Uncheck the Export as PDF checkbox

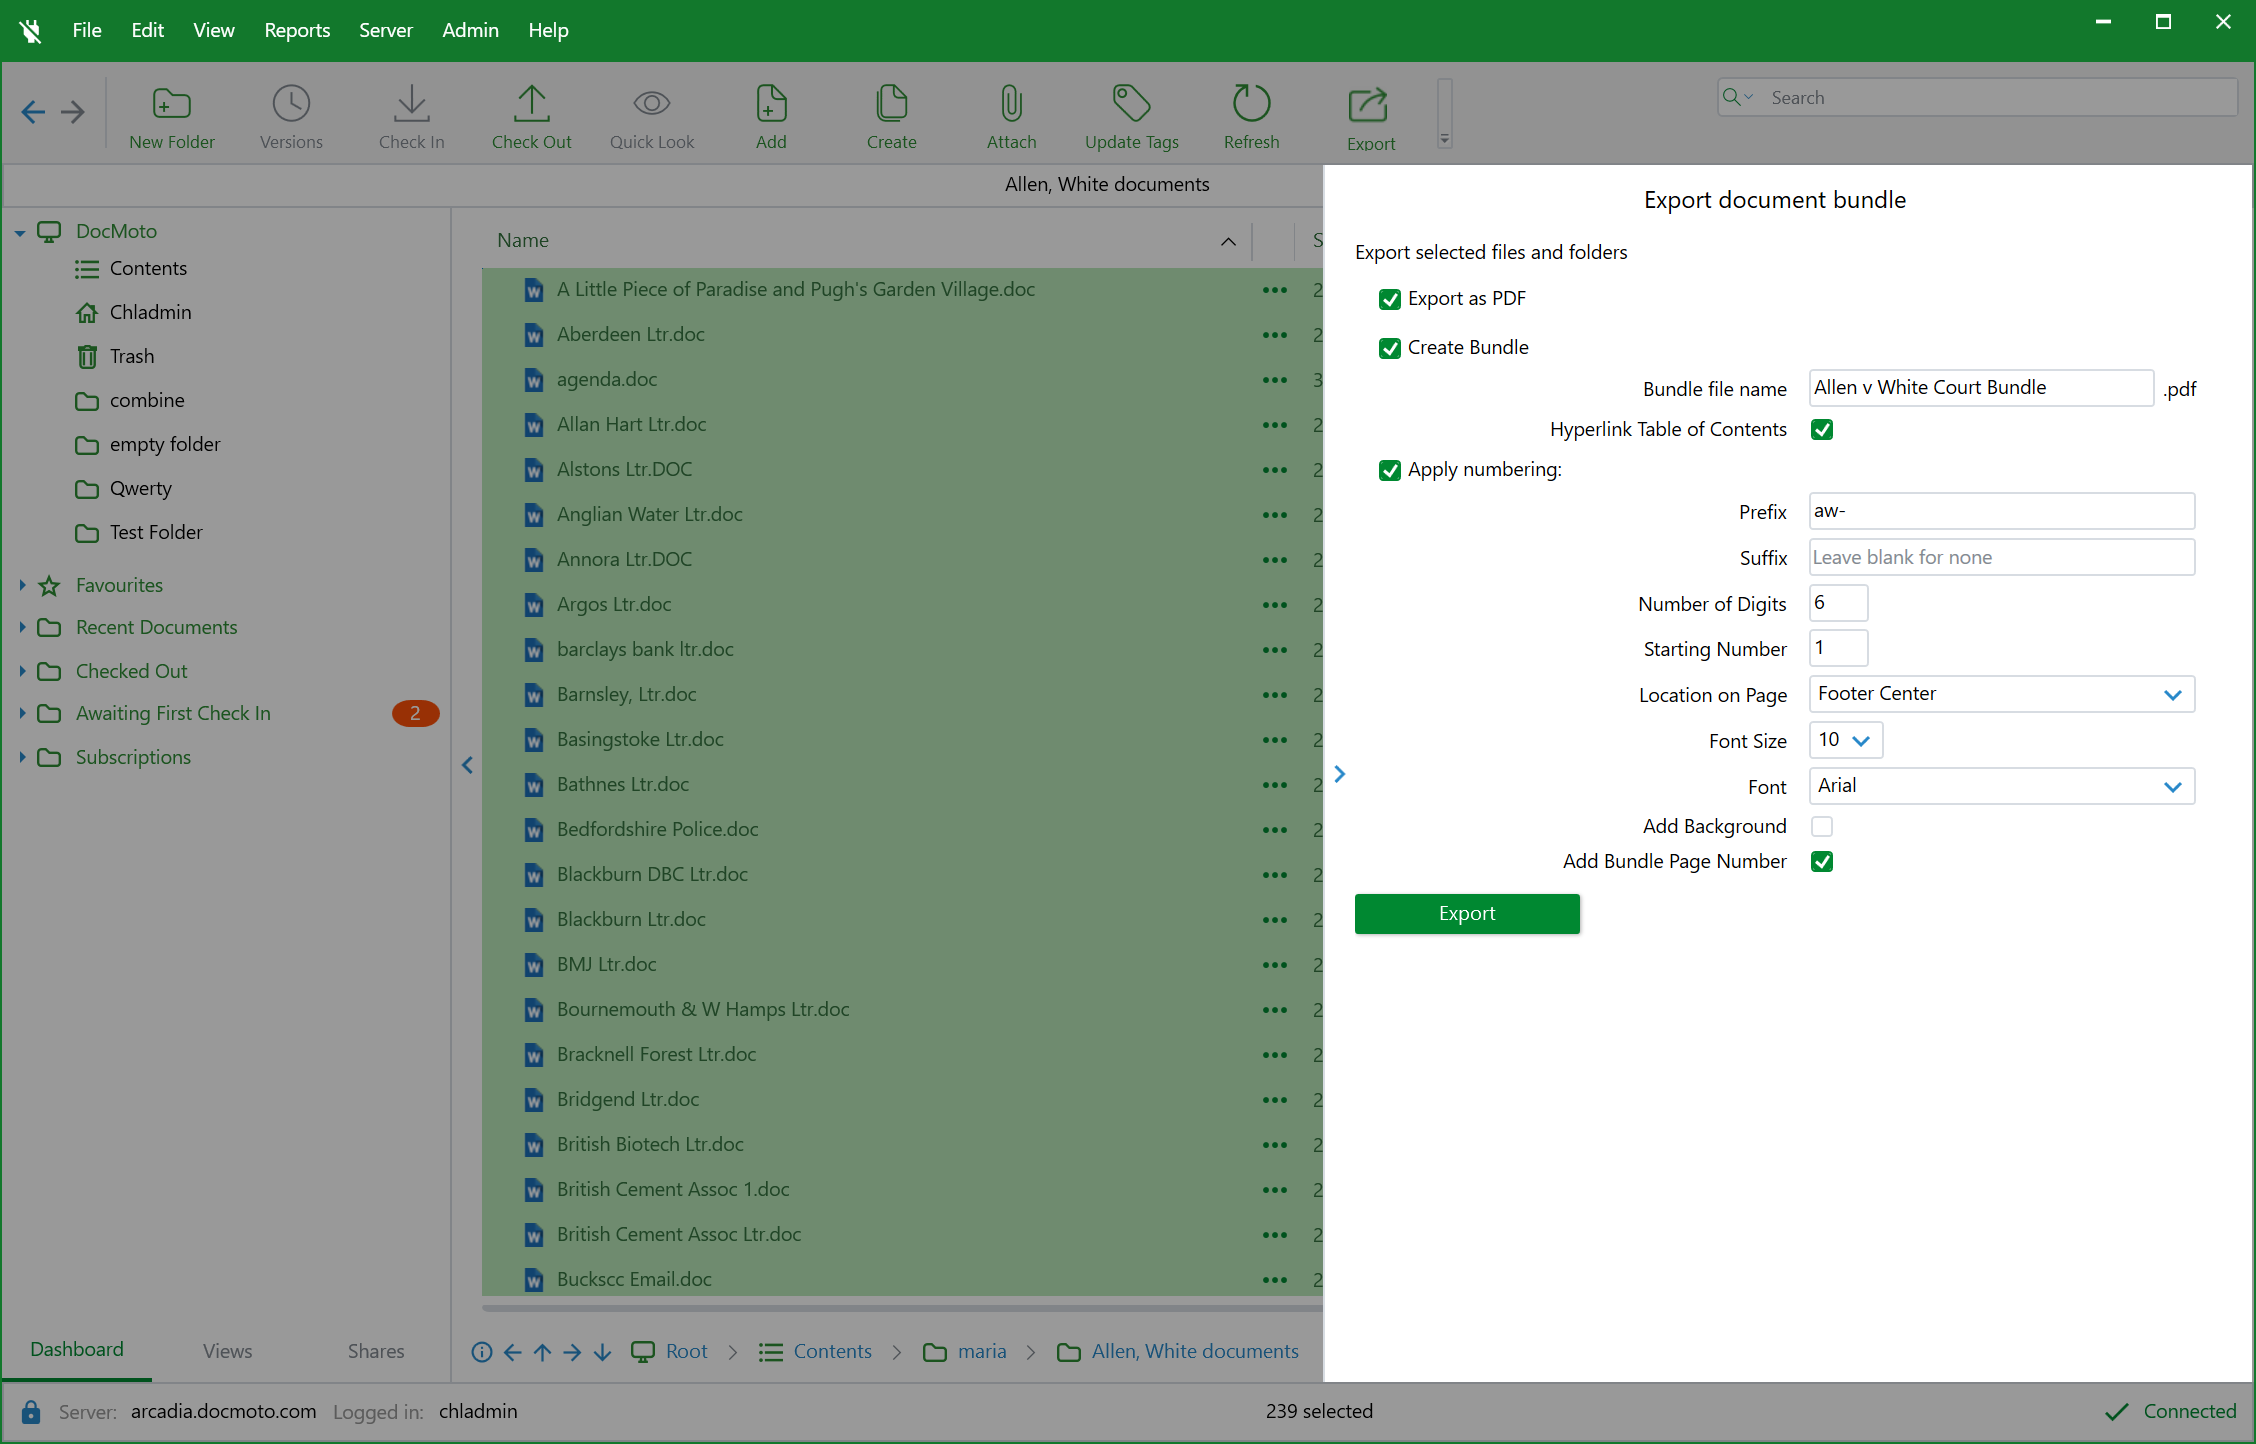pos(1389,299)
